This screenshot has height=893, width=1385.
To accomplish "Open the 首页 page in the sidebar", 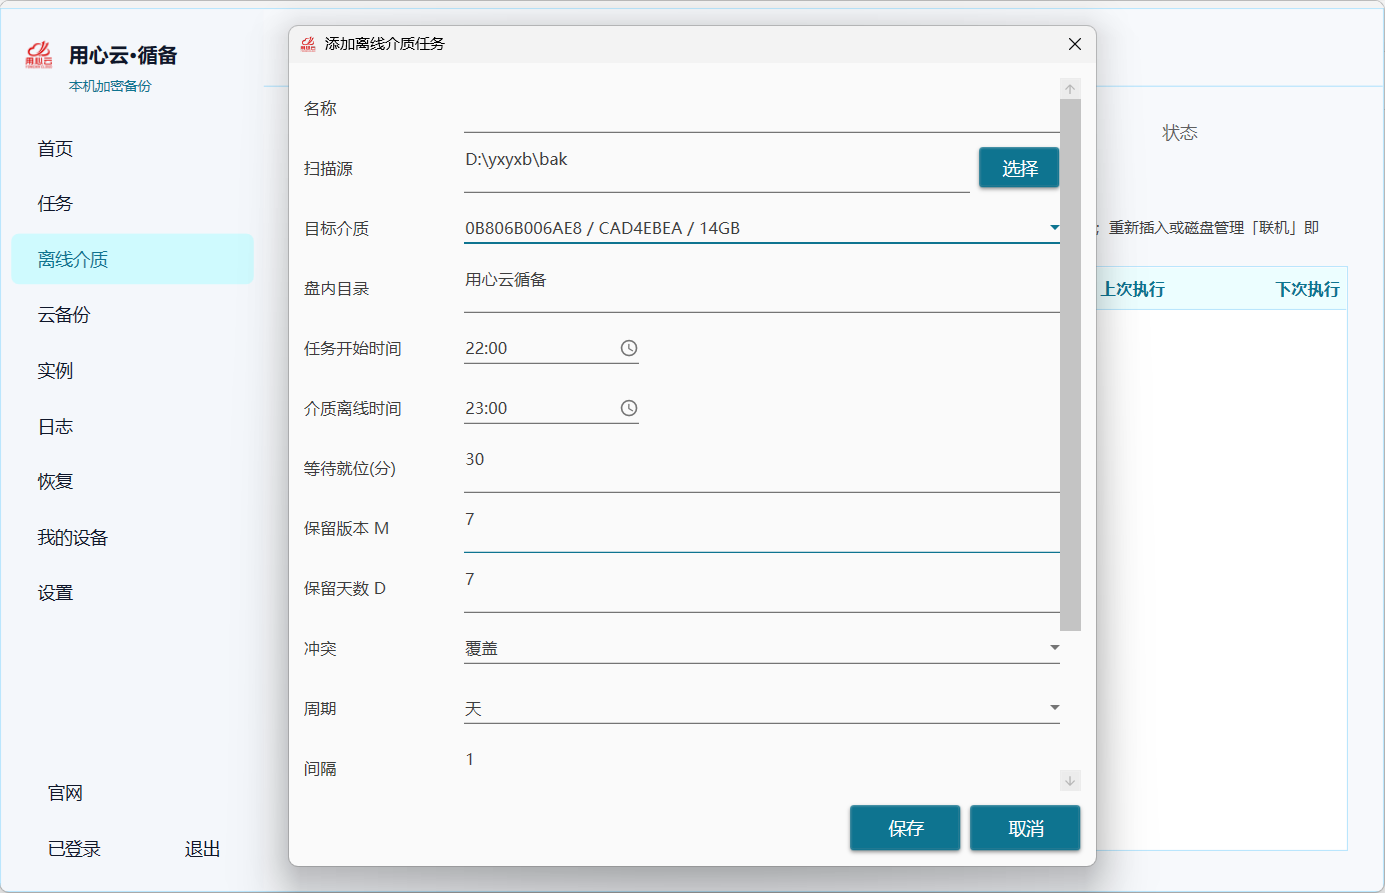I will pos(132,149).
